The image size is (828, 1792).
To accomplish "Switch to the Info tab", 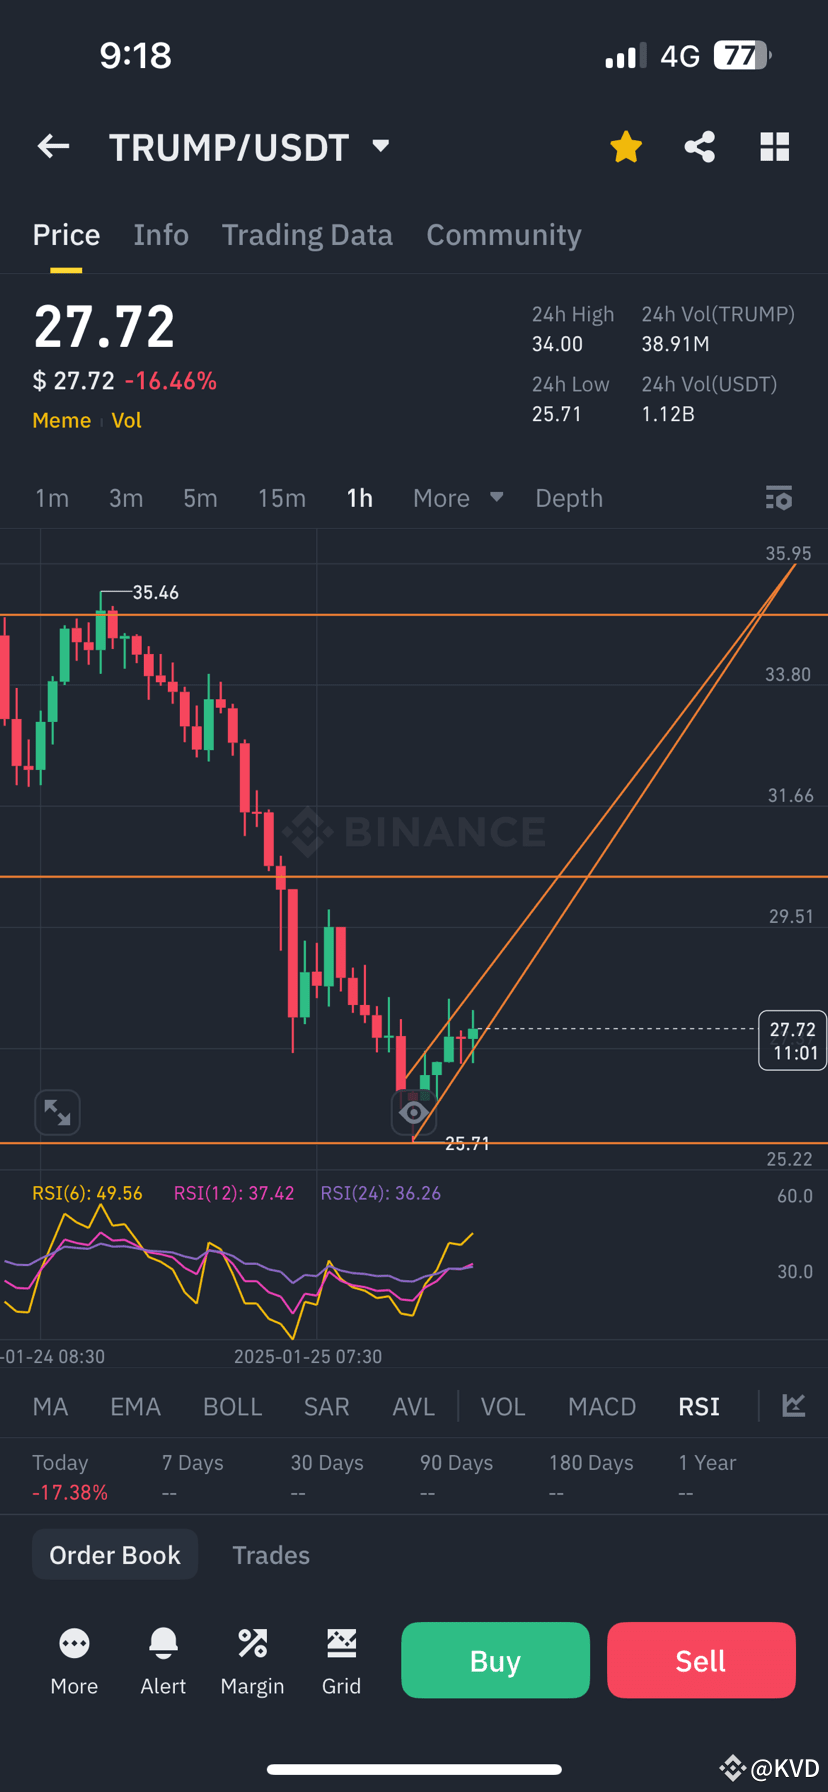I will 161,235.
